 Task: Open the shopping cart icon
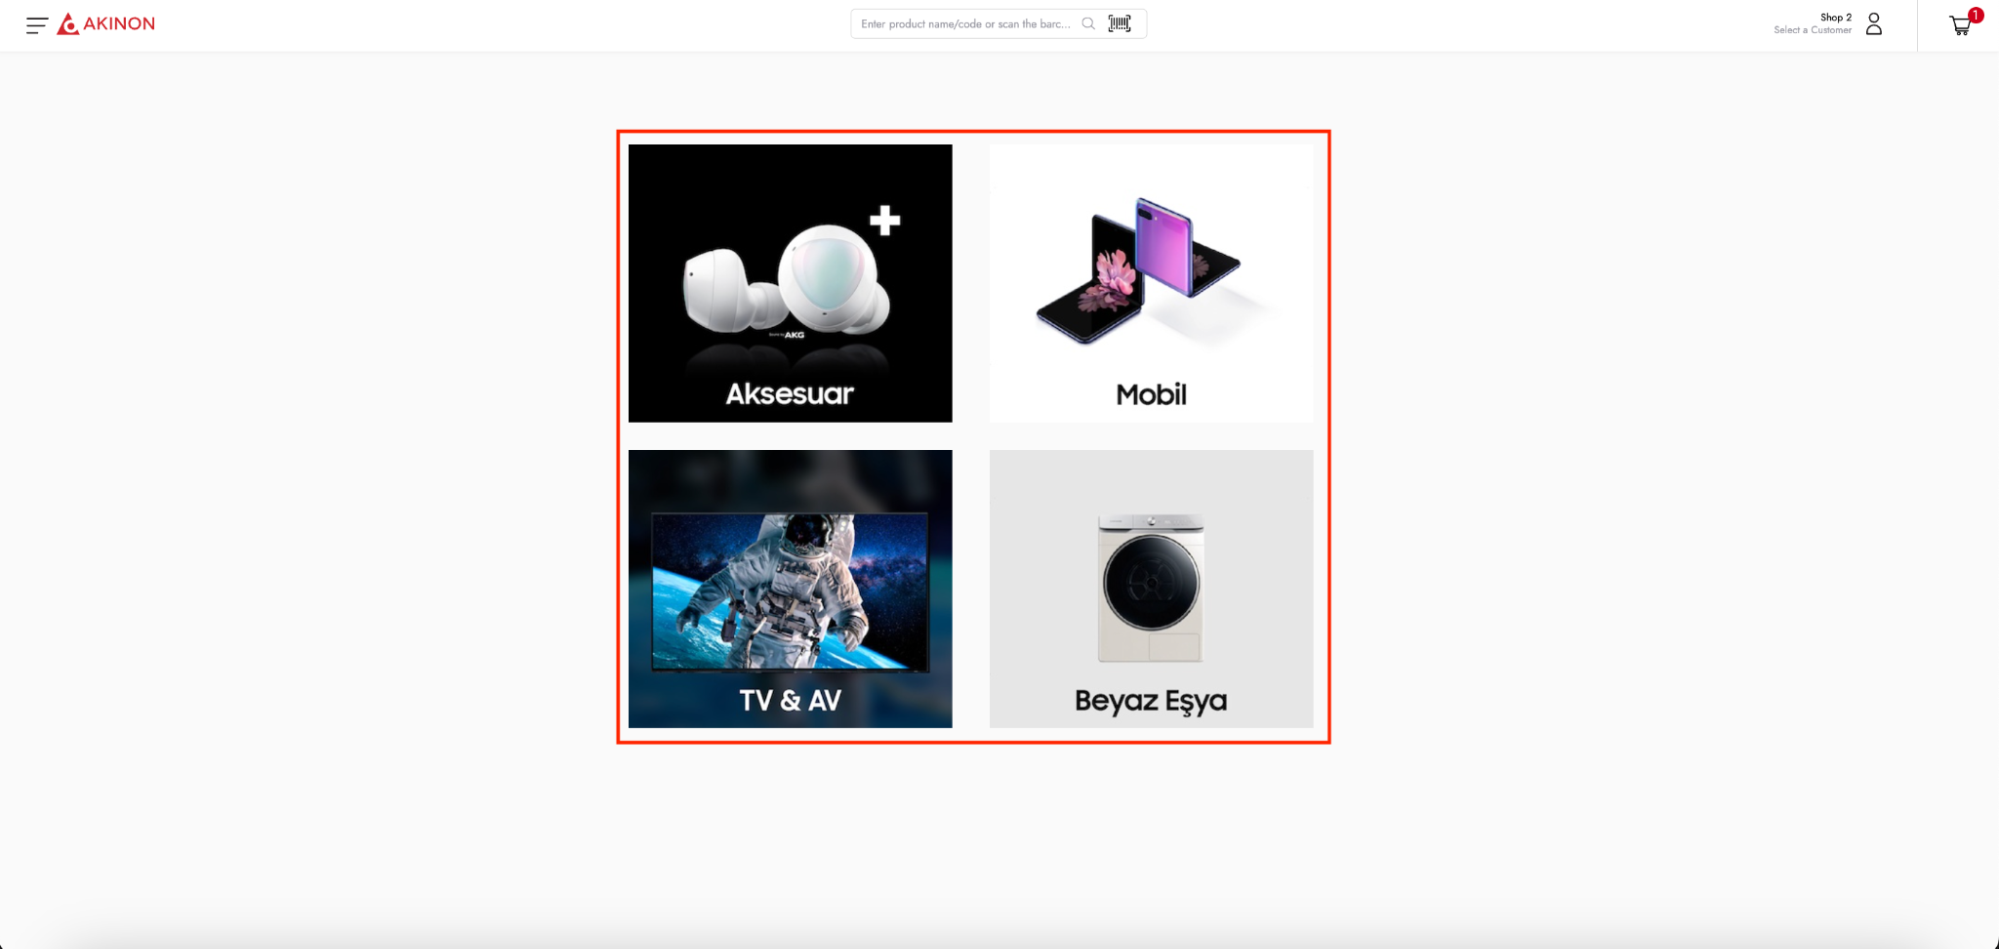[1961, 25]
